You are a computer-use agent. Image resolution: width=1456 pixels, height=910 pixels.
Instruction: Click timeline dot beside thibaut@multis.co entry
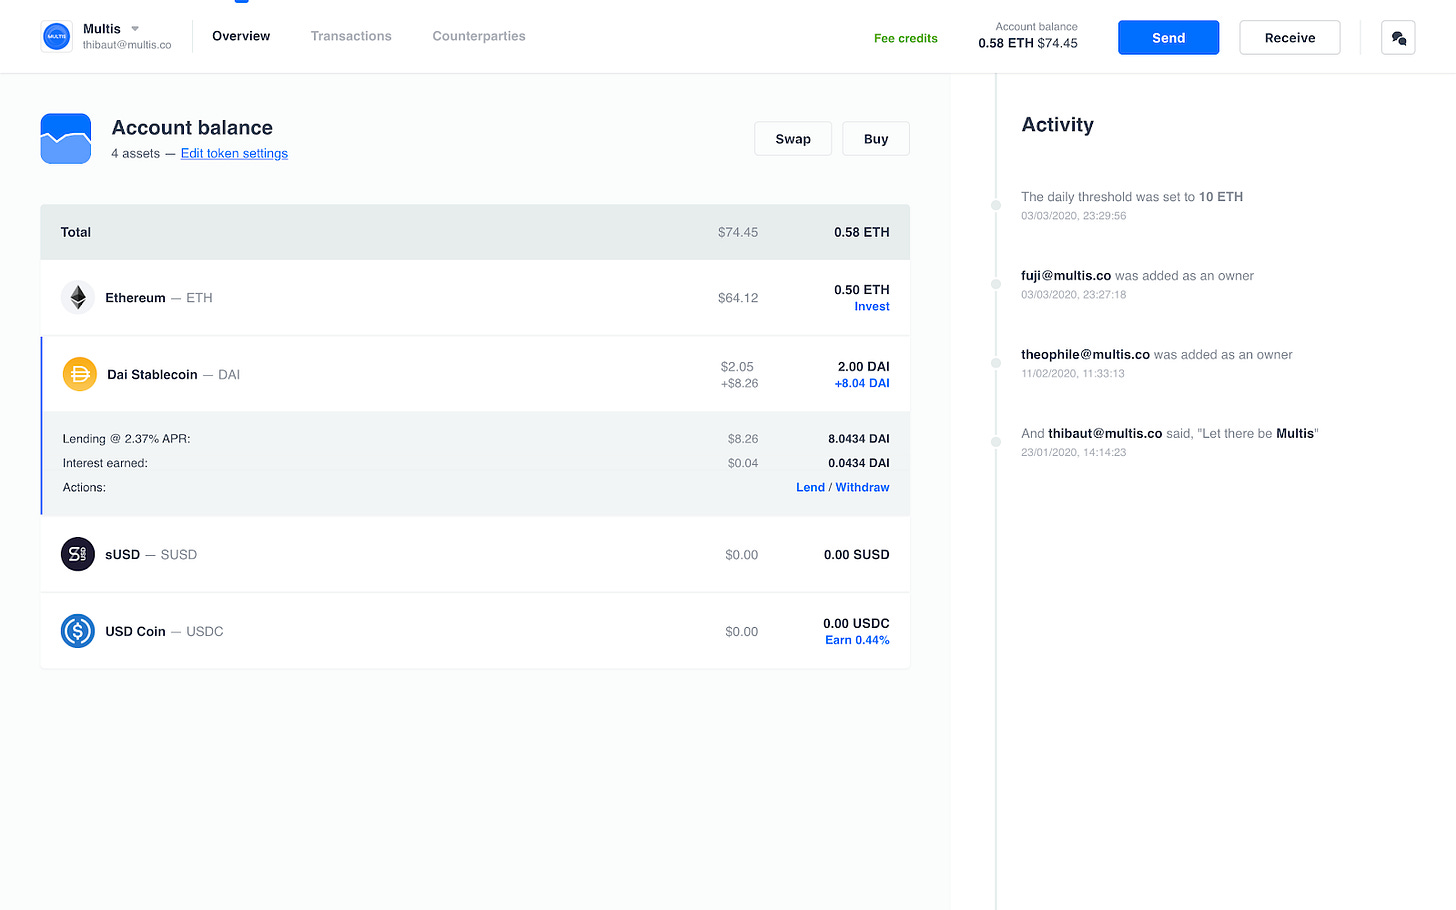point(996,442)
